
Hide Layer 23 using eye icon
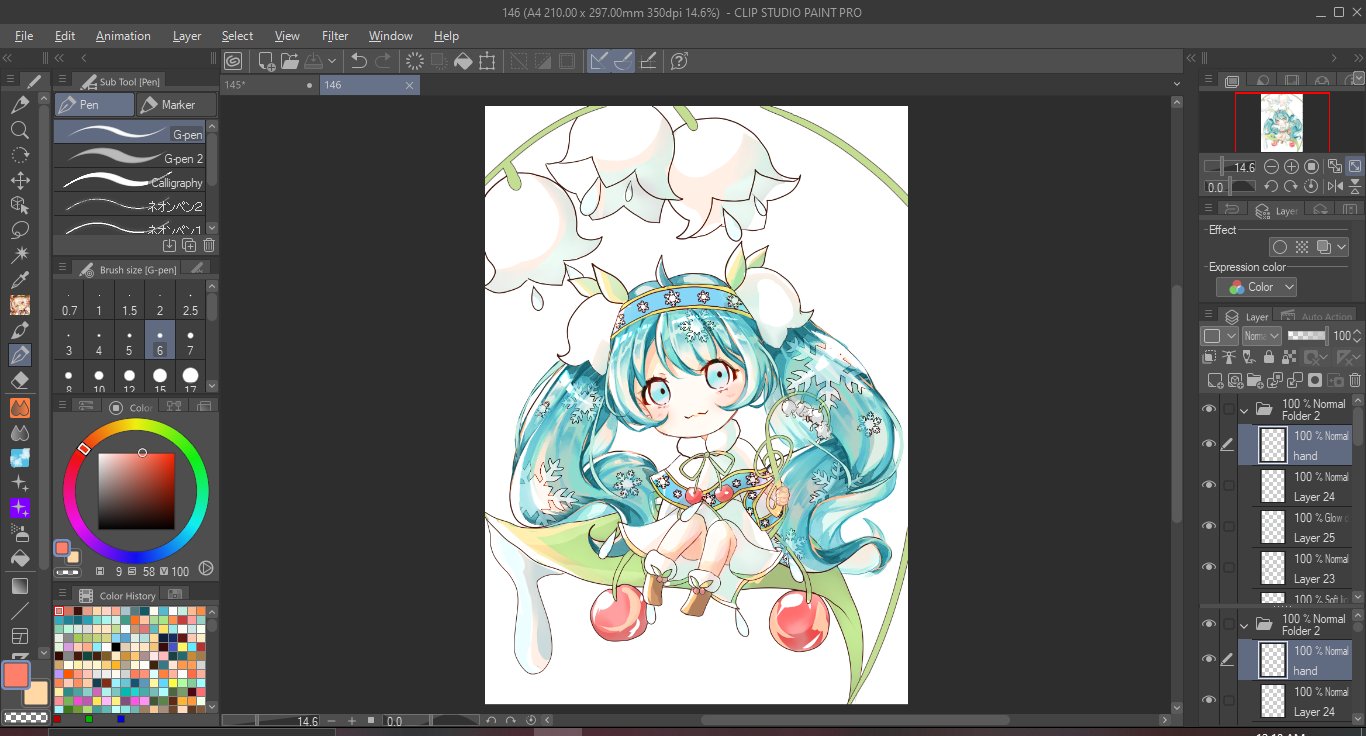click(1209, 567)
